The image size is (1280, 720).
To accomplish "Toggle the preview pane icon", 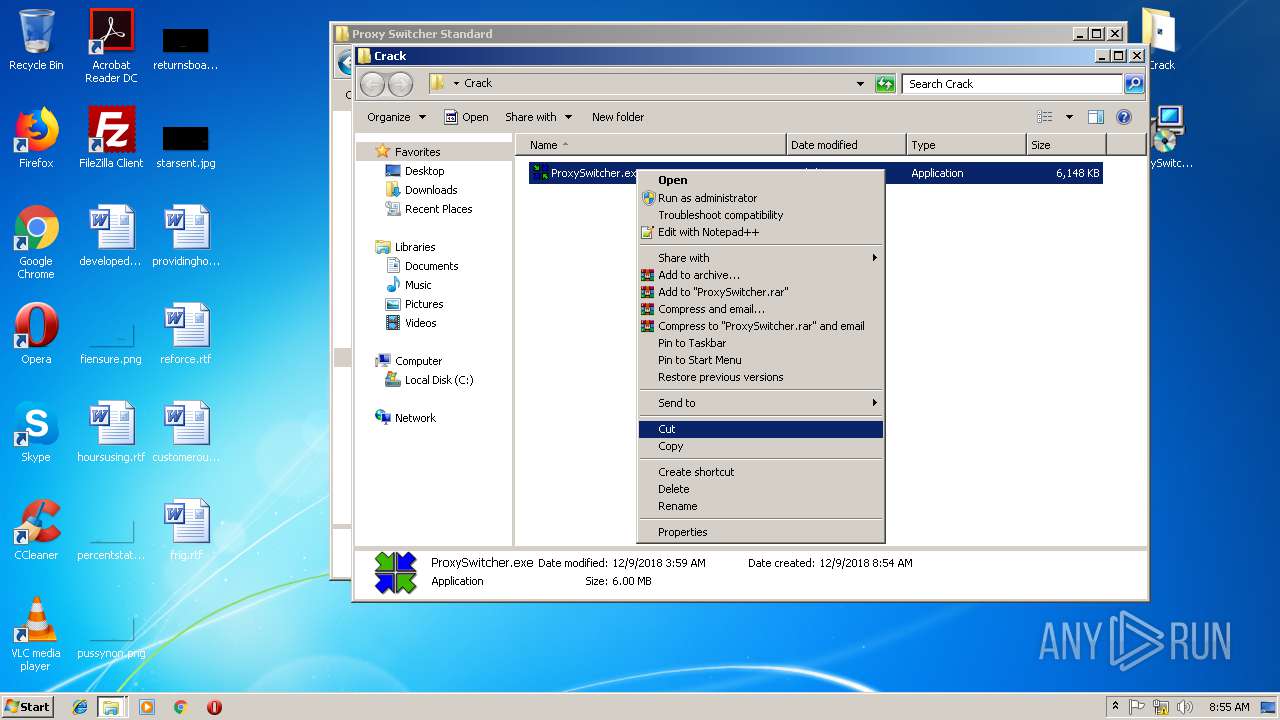I will (1096, 117).
